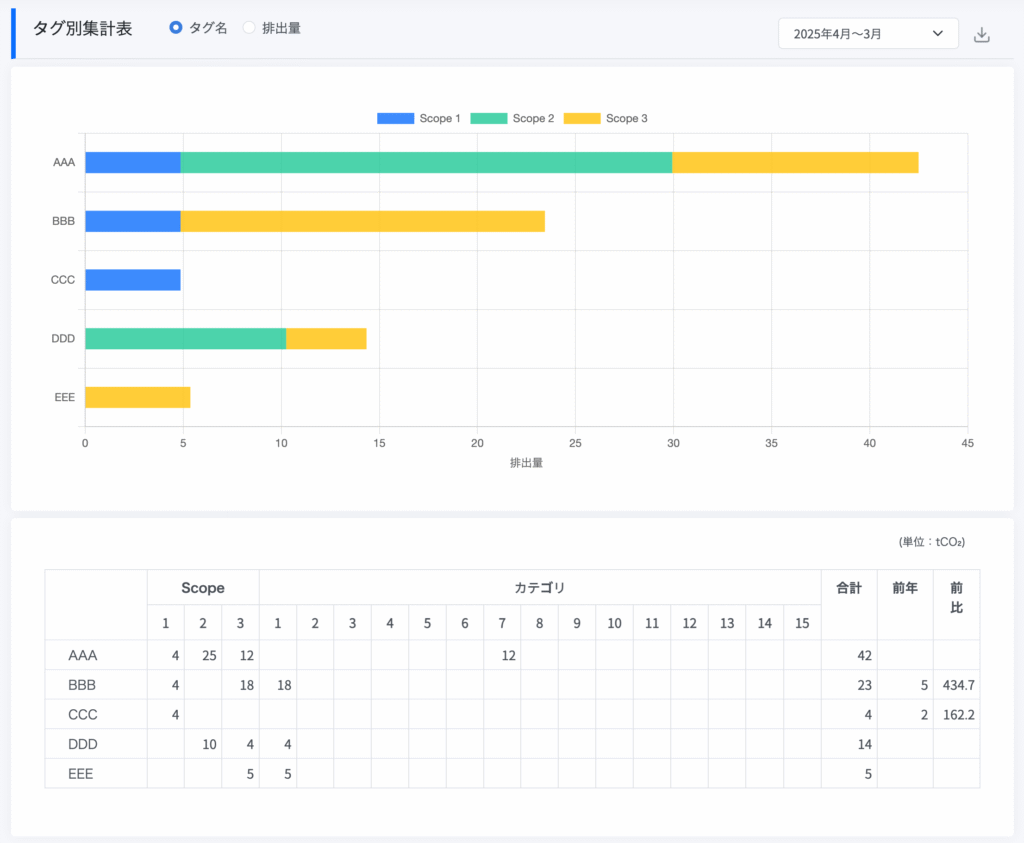This screenshot has height=843, width=1024.
Task: Click the CCC row label in table
Action: pos(82,714)
